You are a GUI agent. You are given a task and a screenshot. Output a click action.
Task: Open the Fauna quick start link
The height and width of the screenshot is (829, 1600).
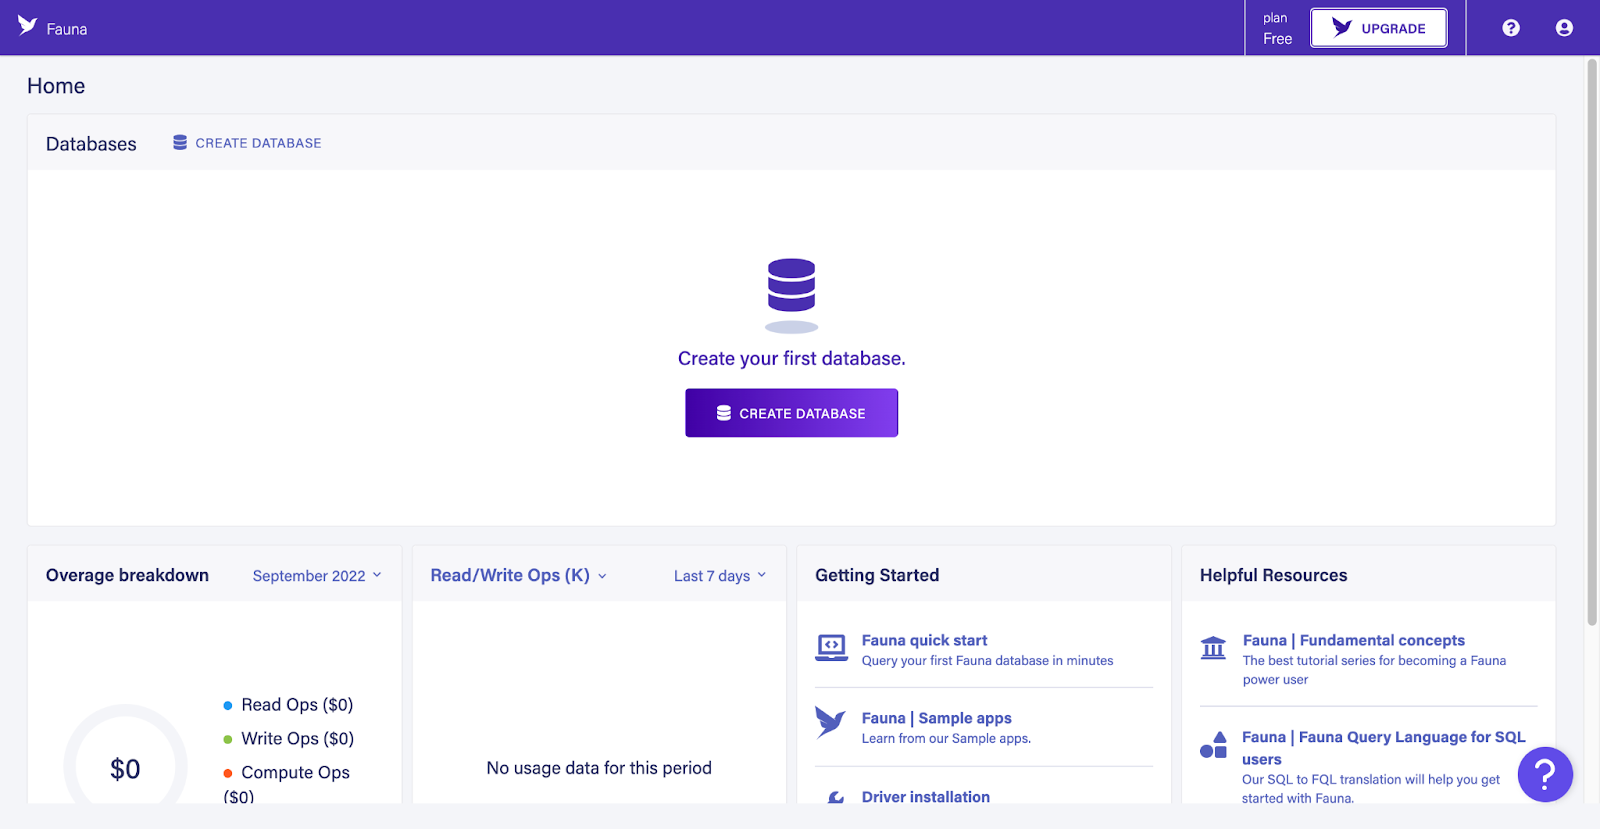click(924, 640)
